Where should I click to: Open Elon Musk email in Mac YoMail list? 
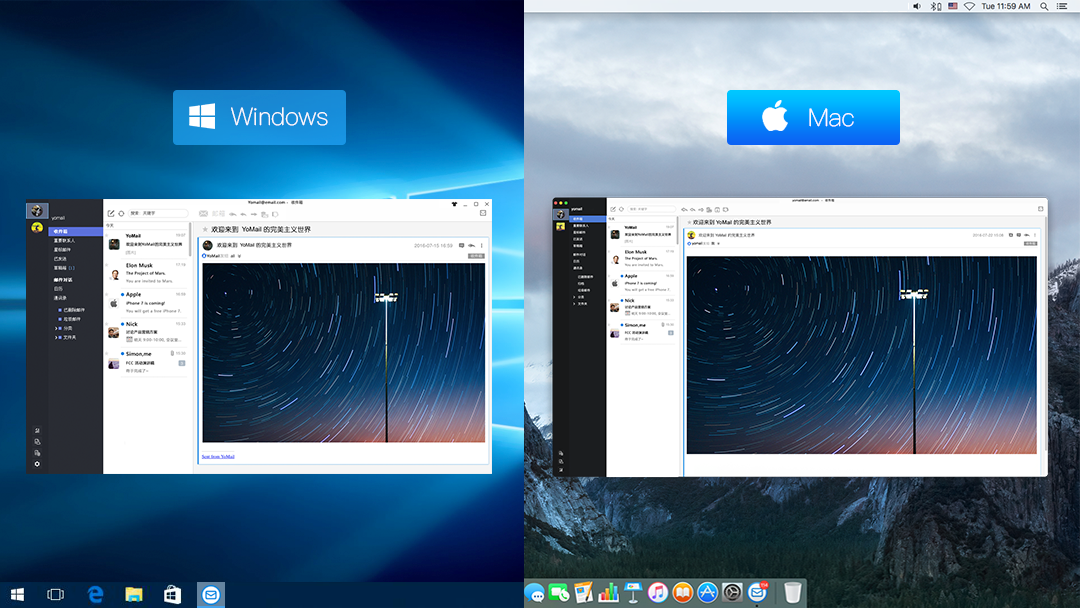click(x=643, y=258)
